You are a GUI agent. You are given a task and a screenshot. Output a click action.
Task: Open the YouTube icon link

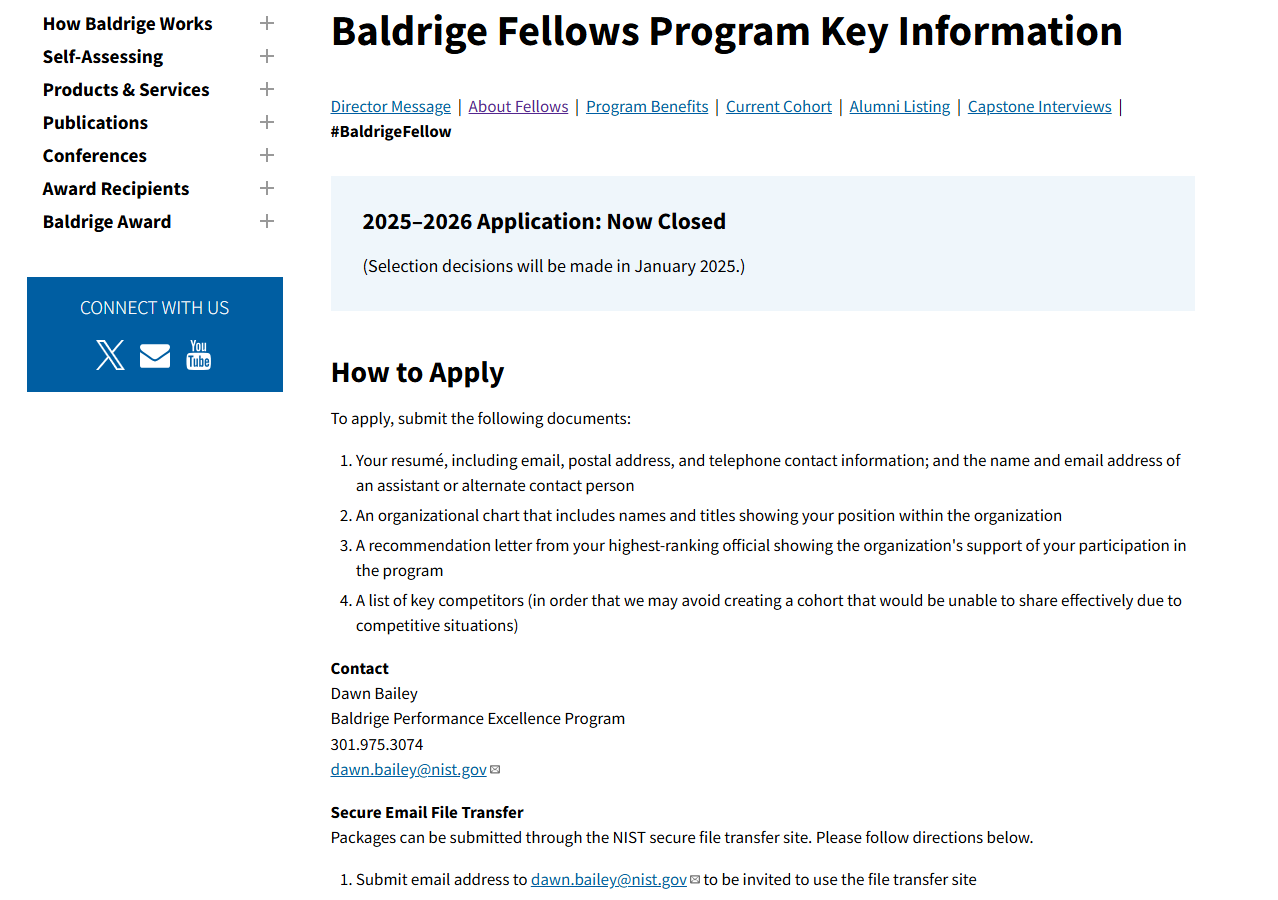(198, 355)
